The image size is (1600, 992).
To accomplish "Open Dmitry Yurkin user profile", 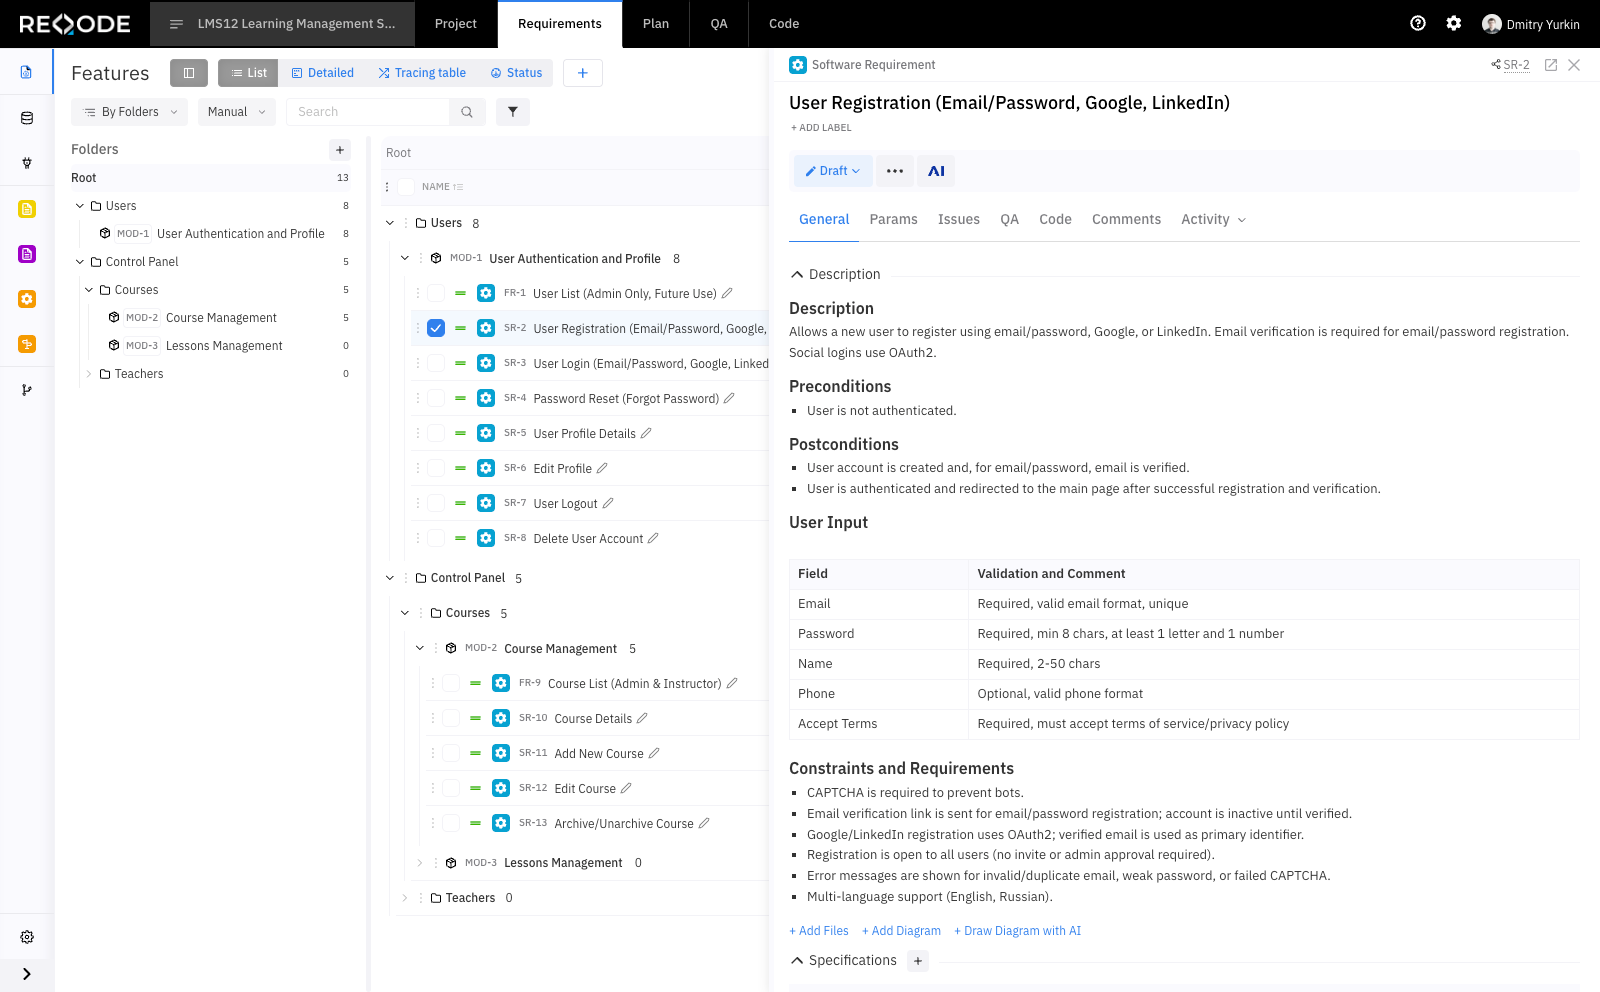I will tap(1531, 24).
